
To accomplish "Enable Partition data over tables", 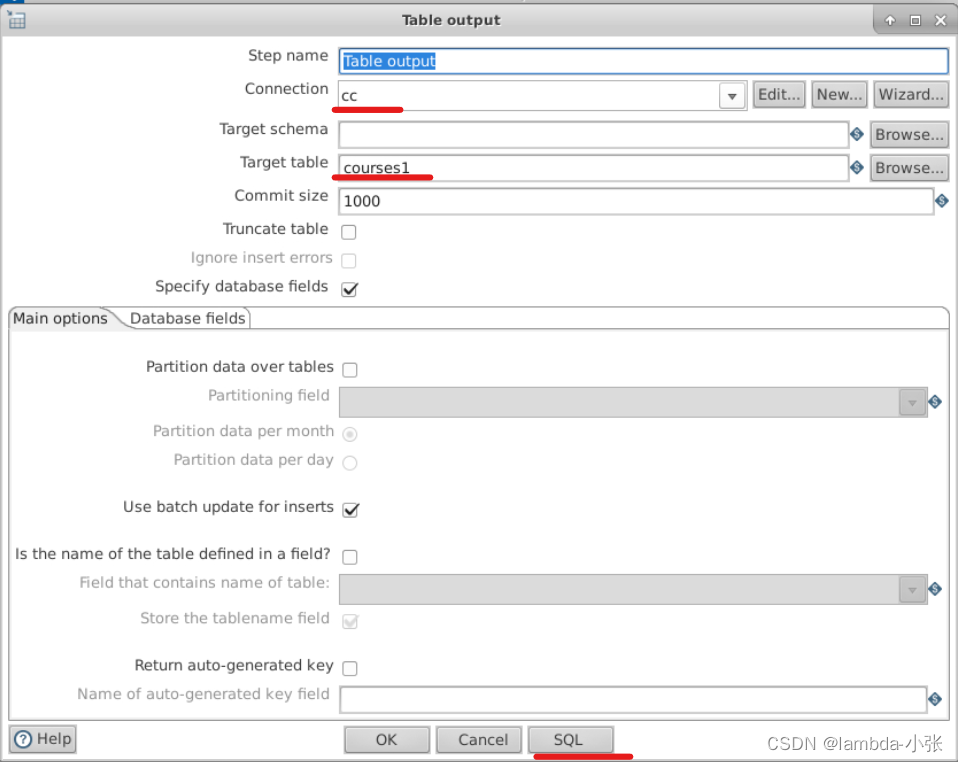I will point(350,369).
